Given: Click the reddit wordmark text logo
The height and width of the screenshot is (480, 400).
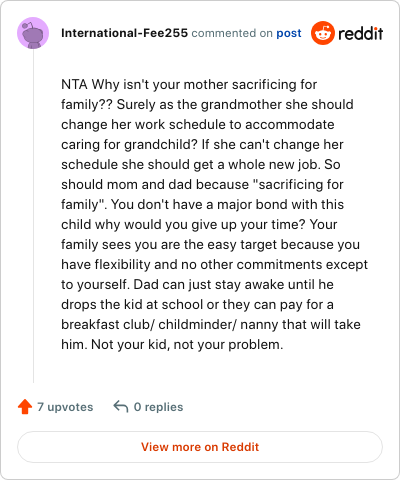Looking at the screenshot, I should coord(361,33).
